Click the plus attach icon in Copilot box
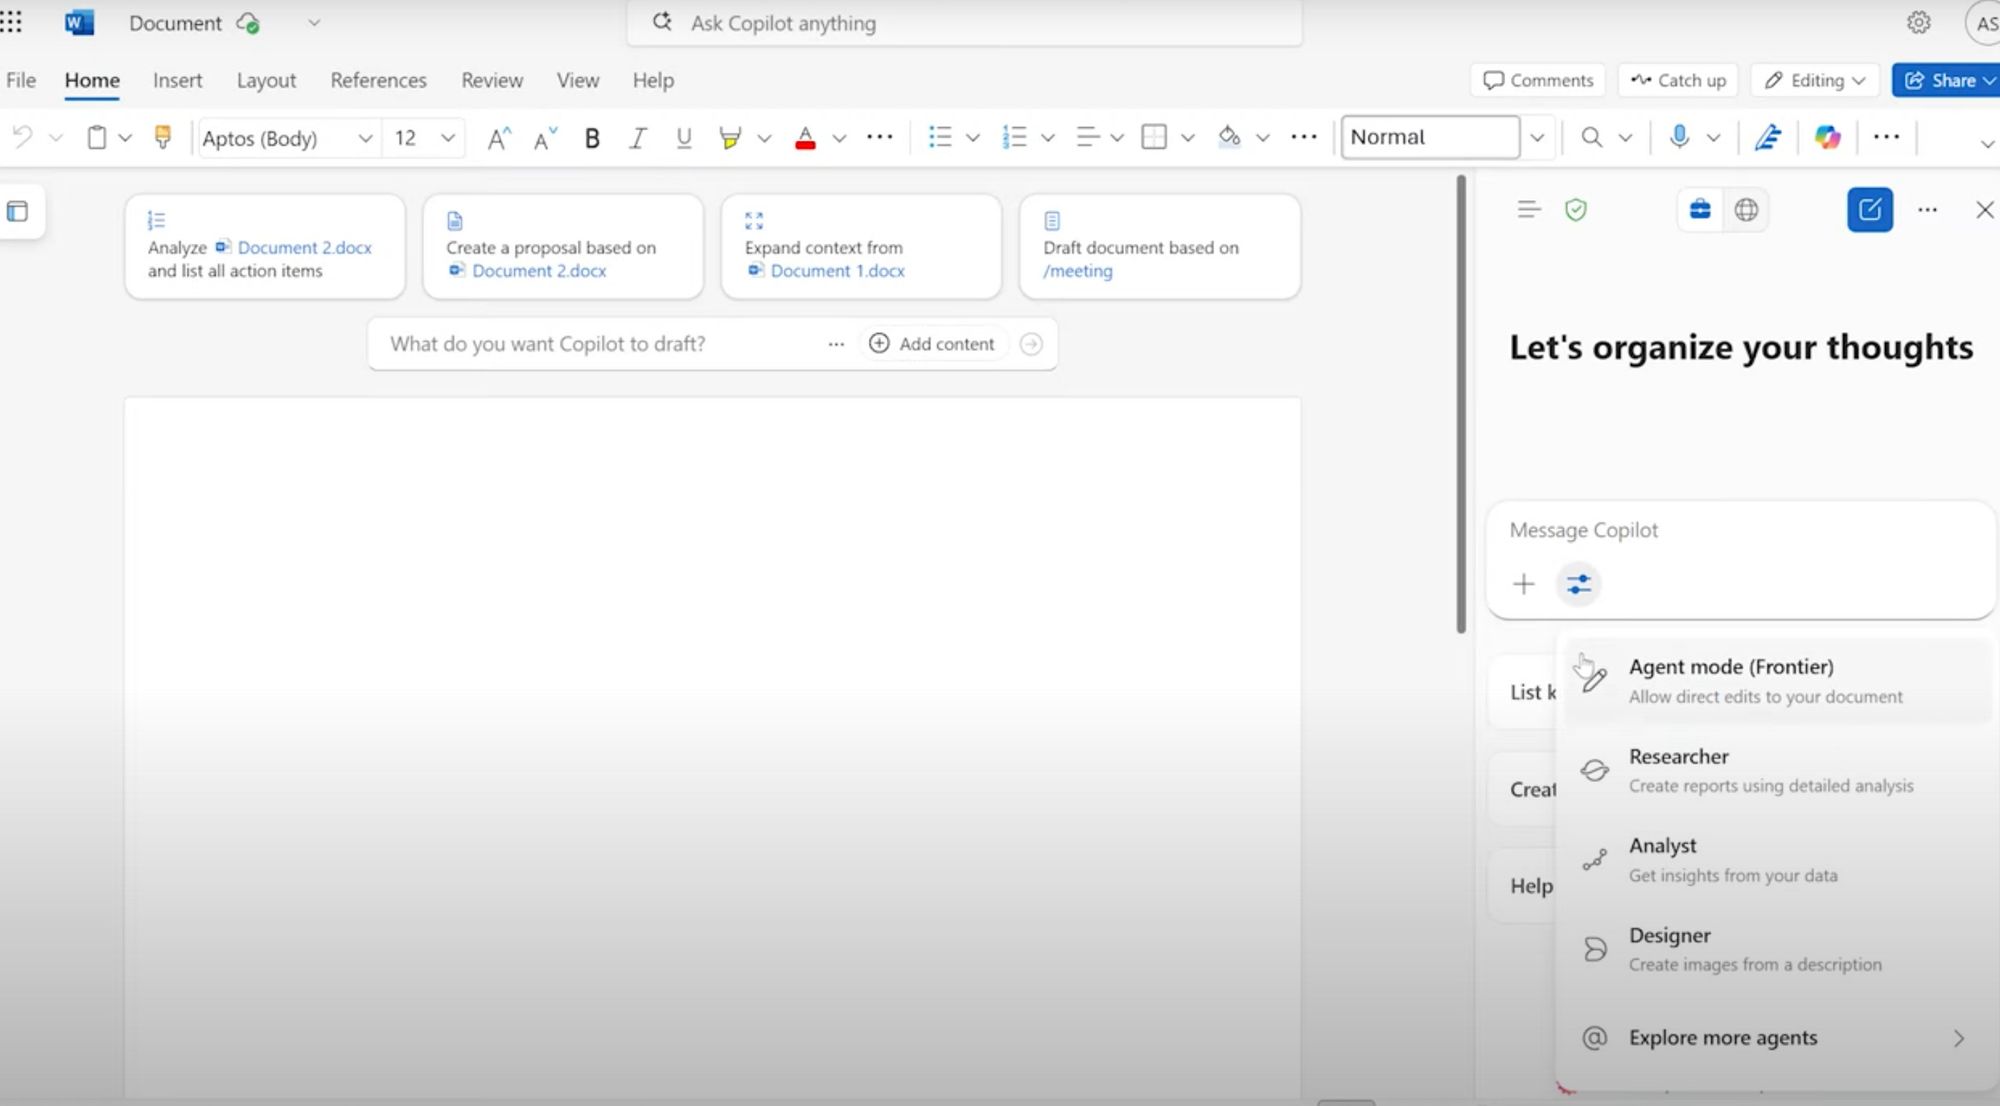Screen dimensions: 2000x1106 coord(1523,584)
